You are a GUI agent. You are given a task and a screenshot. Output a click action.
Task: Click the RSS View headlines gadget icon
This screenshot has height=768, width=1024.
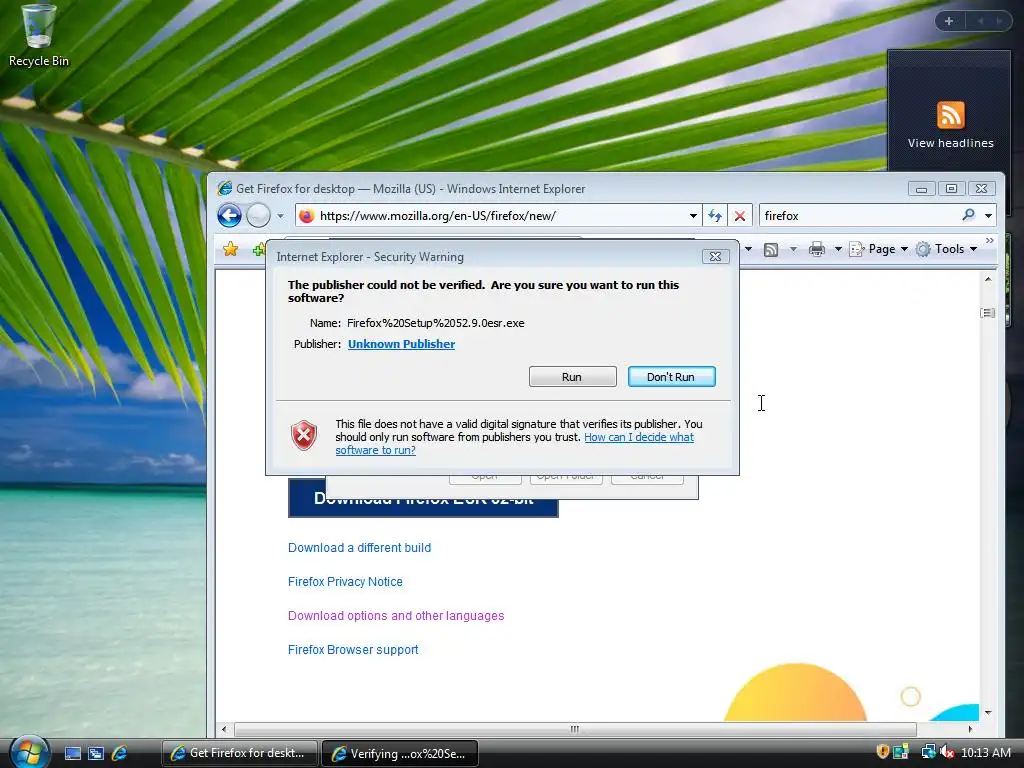[x=950, y=115]
